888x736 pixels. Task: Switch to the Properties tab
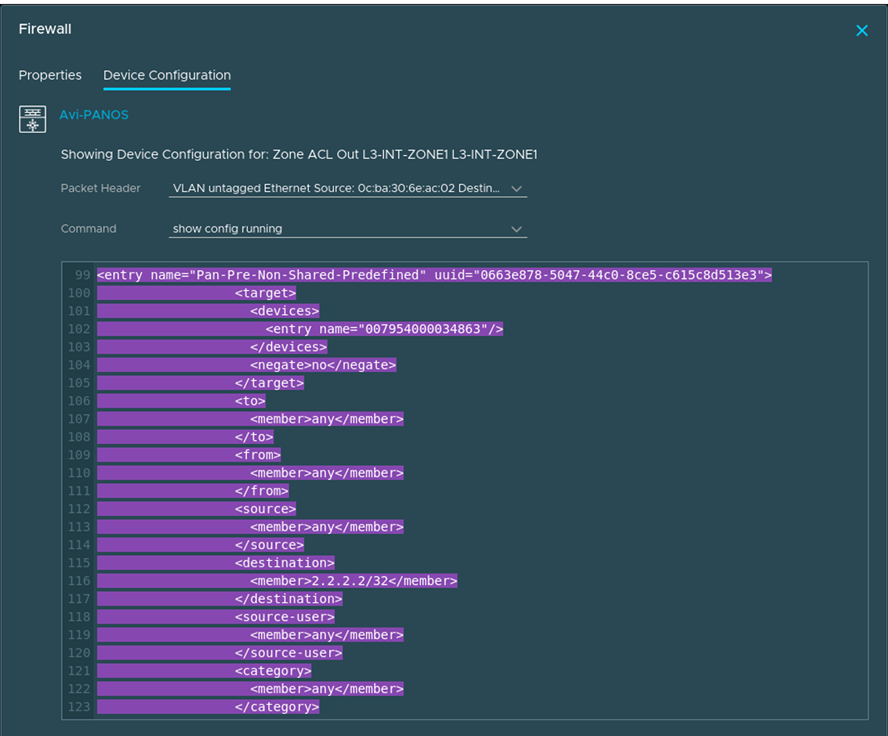[50, 75]
